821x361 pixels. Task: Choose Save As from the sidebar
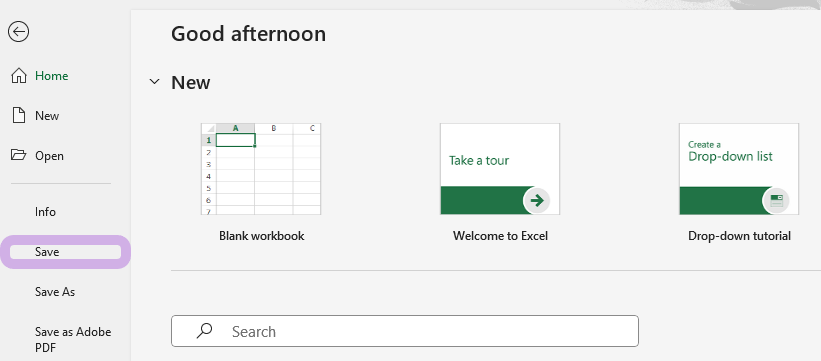(55, 292)
